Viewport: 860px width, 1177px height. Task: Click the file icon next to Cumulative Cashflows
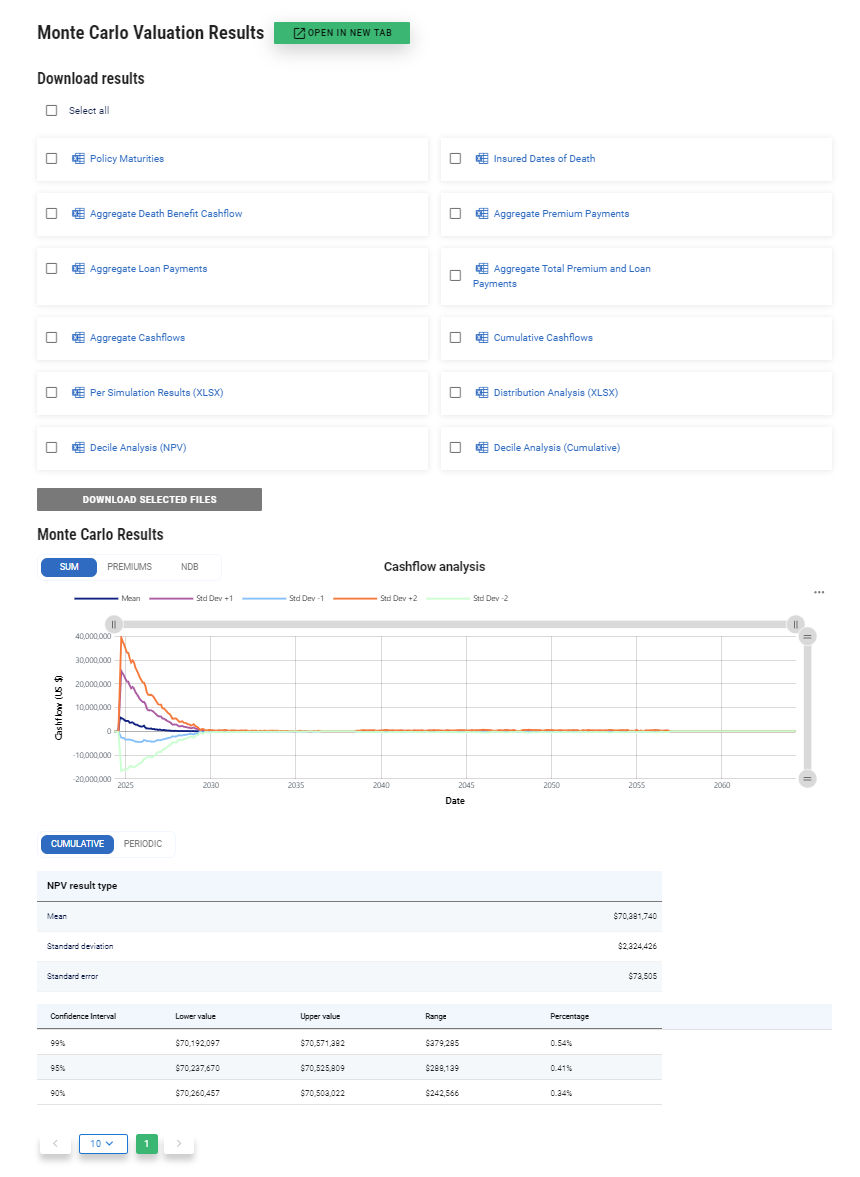482,338
